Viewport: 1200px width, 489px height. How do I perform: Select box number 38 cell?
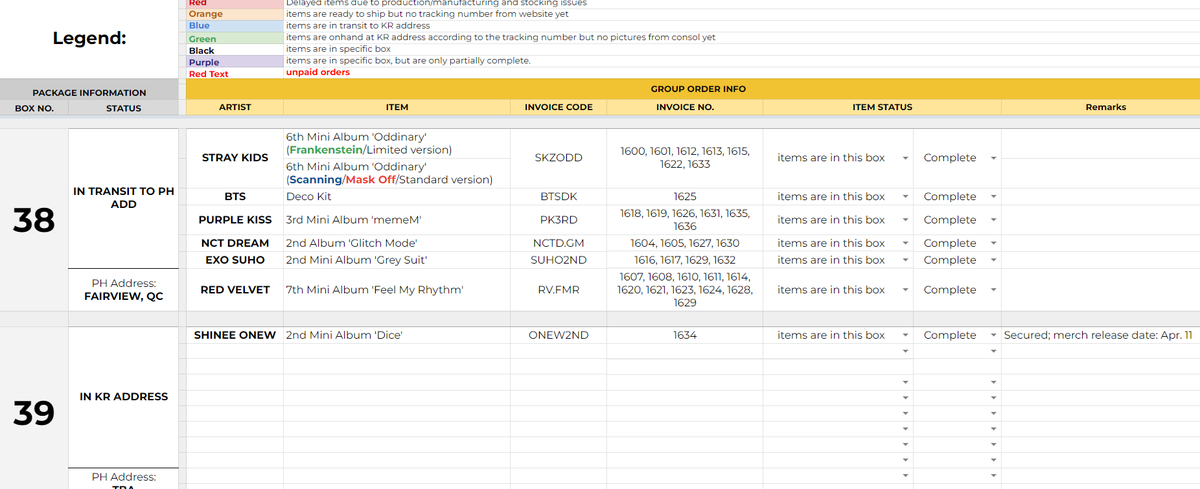pos(34,220)
